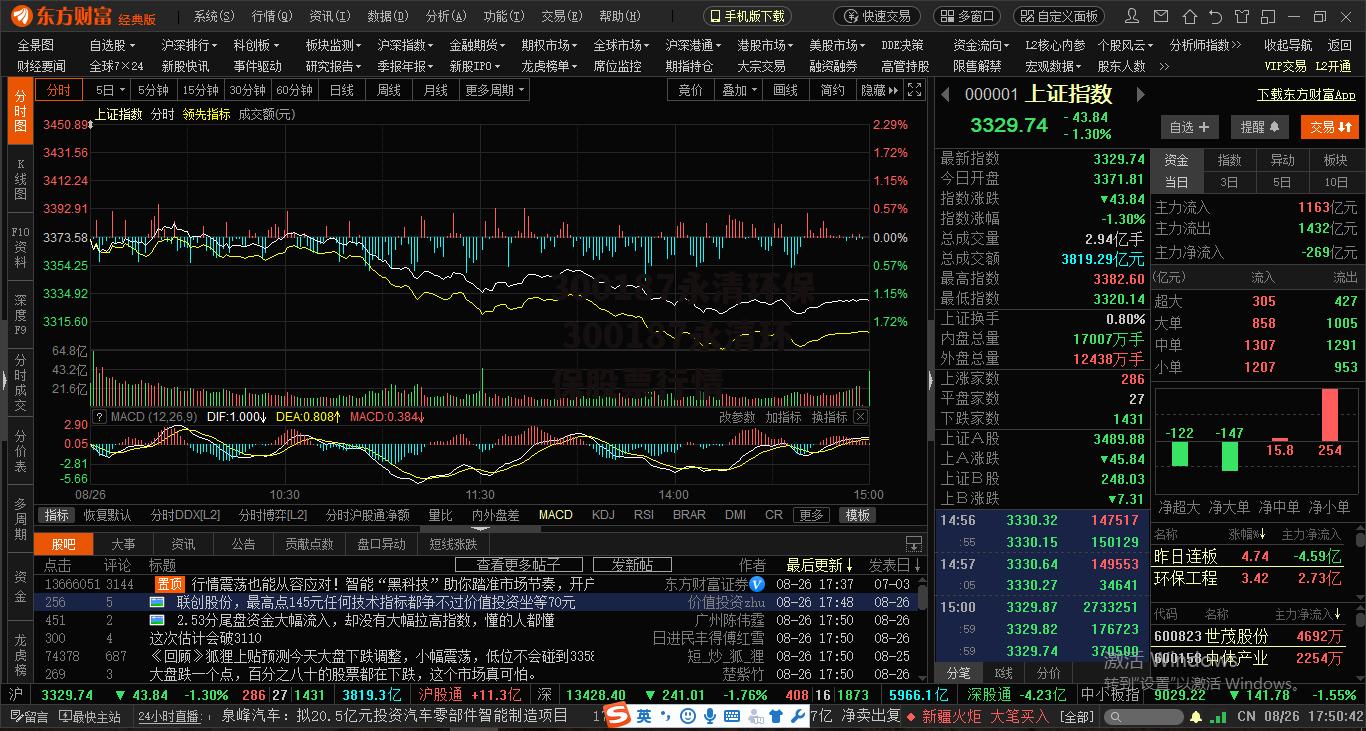The image size is (1366, 731).
Task: Open the 手机版下载 mobile download button
Action: click(747, 16)
